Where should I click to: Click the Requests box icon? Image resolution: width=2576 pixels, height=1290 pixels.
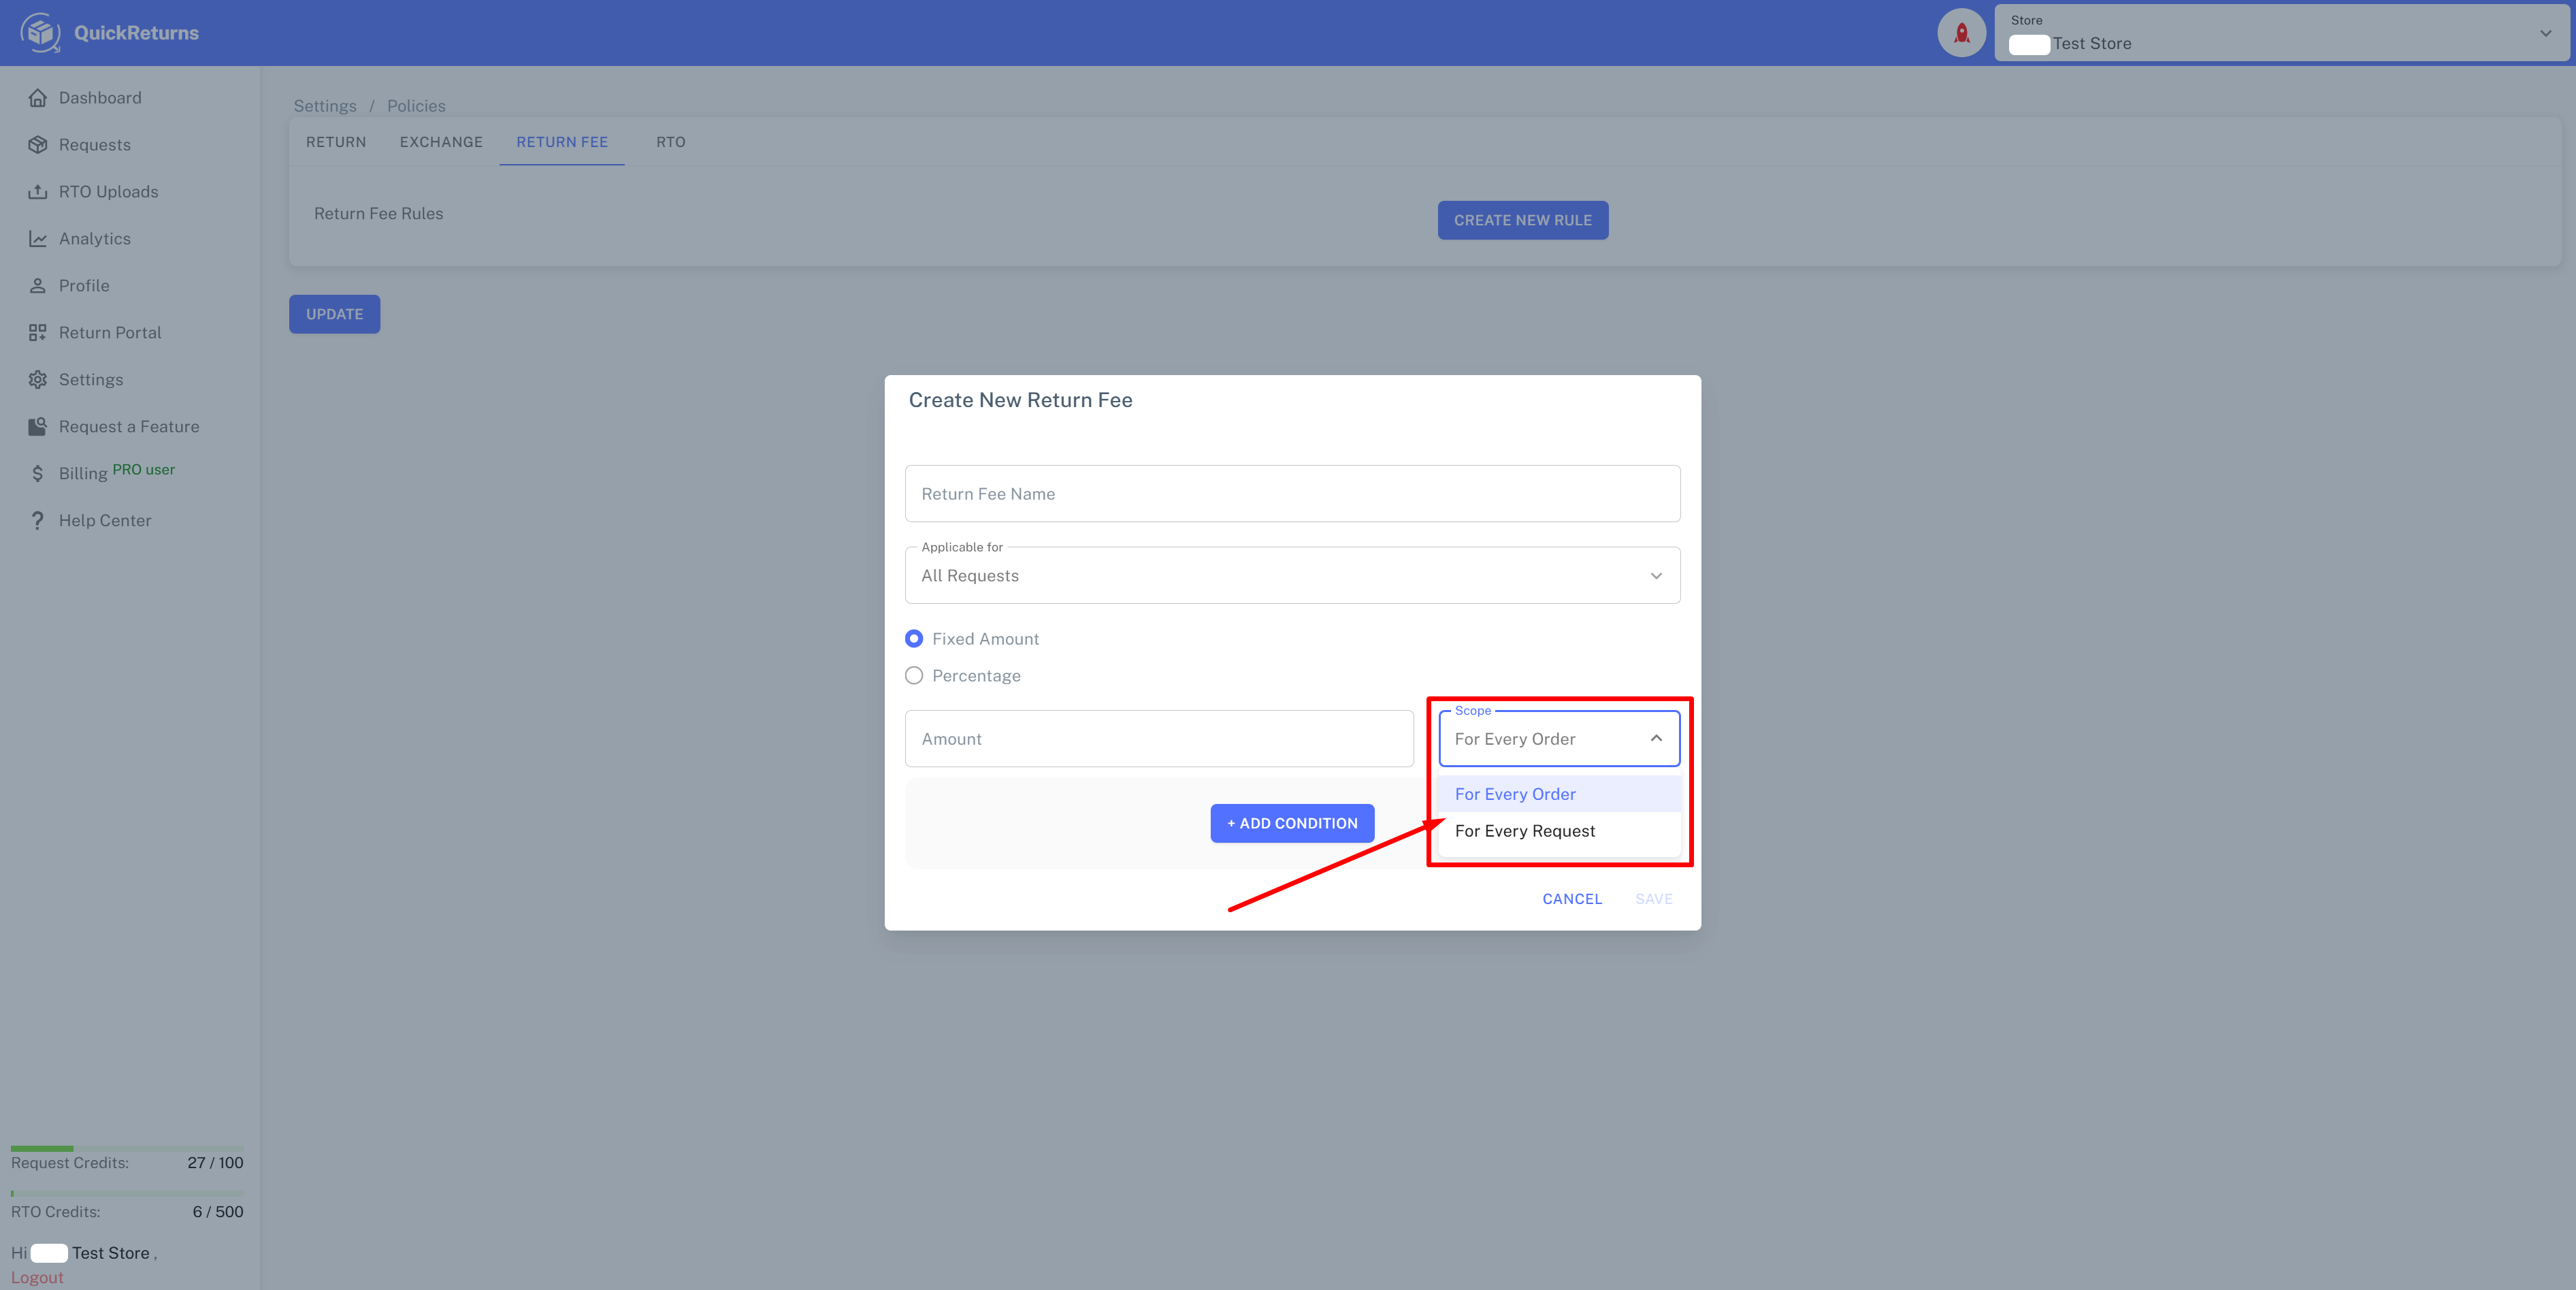click(x=38, y=145)
